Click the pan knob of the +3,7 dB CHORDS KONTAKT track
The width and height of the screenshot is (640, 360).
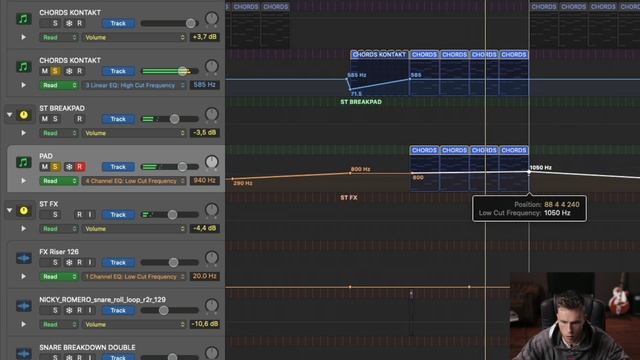pyautogui.click(x=211, y=18)
